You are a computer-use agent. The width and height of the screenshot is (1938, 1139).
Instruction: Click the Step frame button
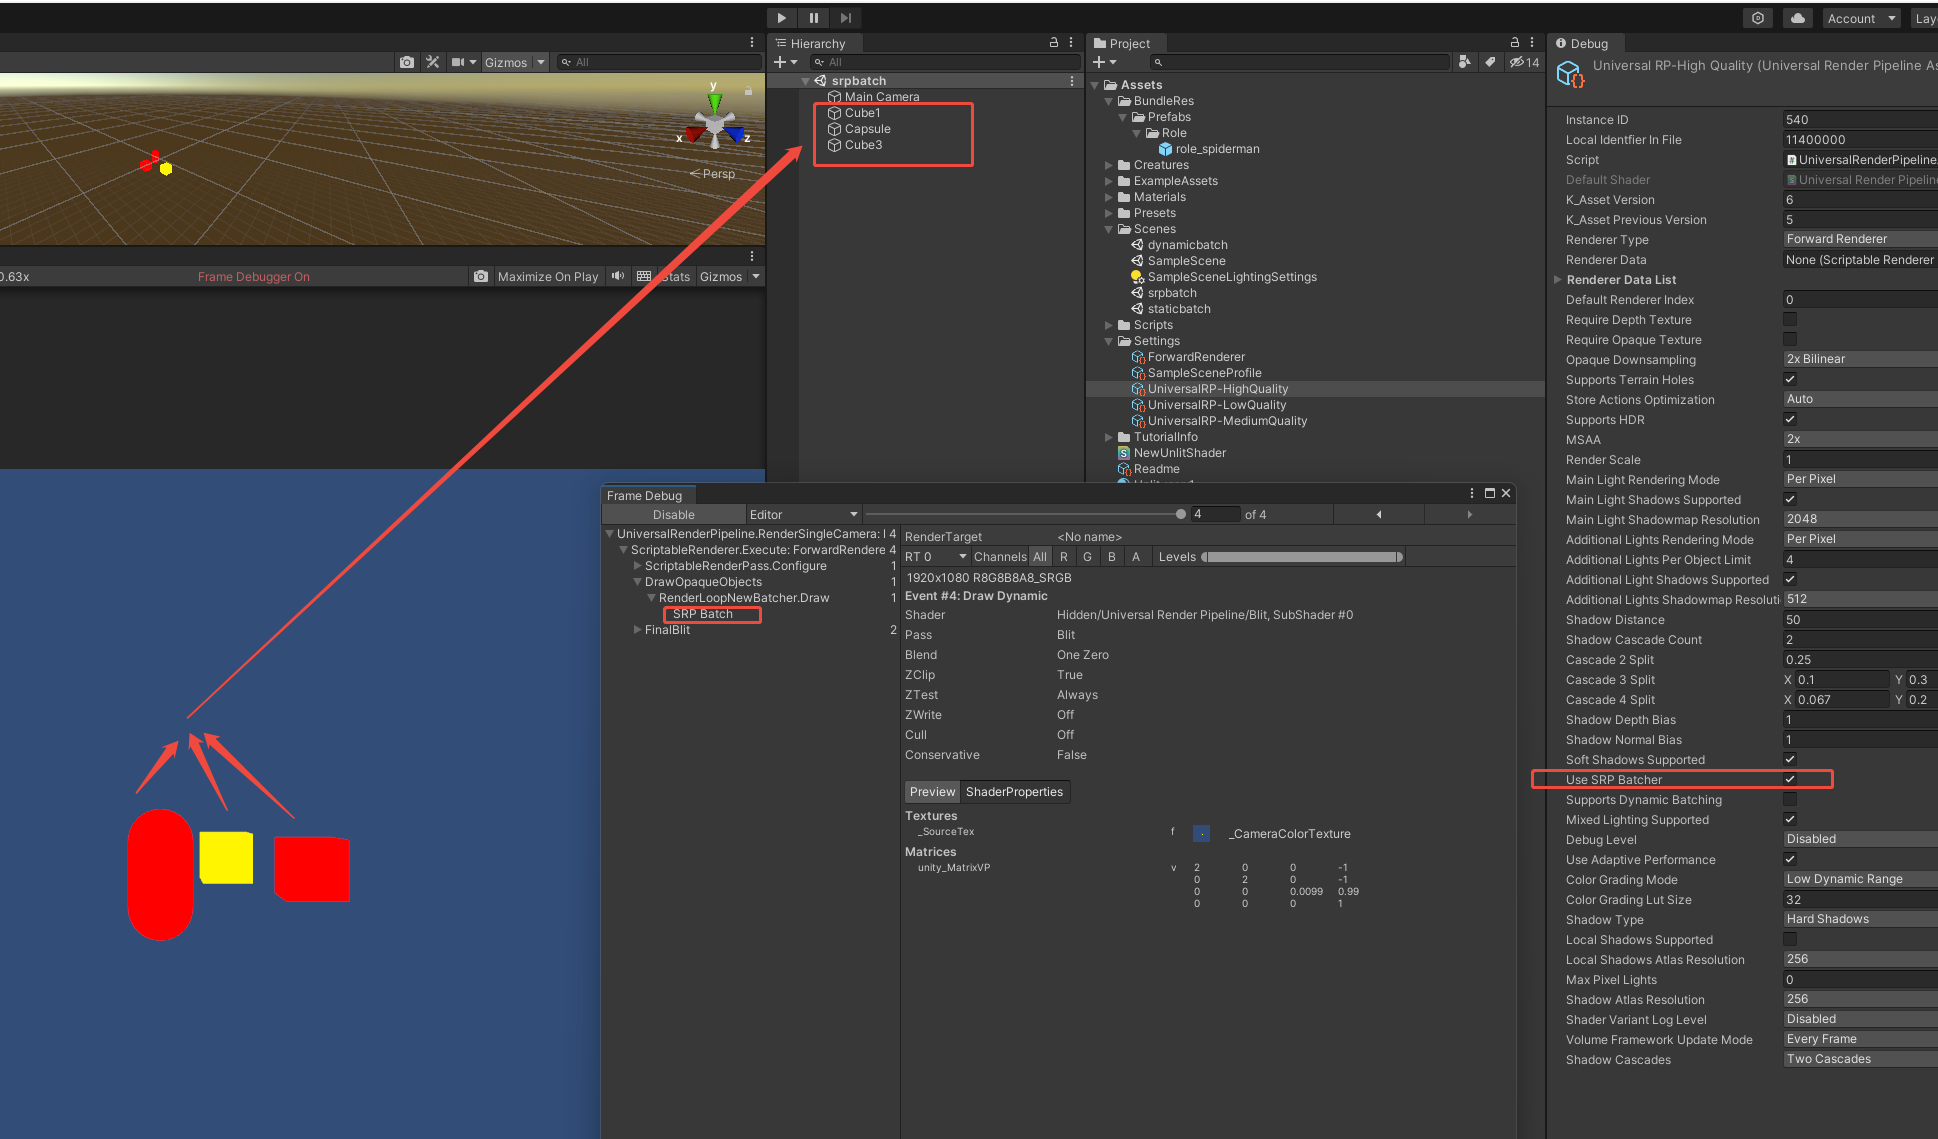846,18
